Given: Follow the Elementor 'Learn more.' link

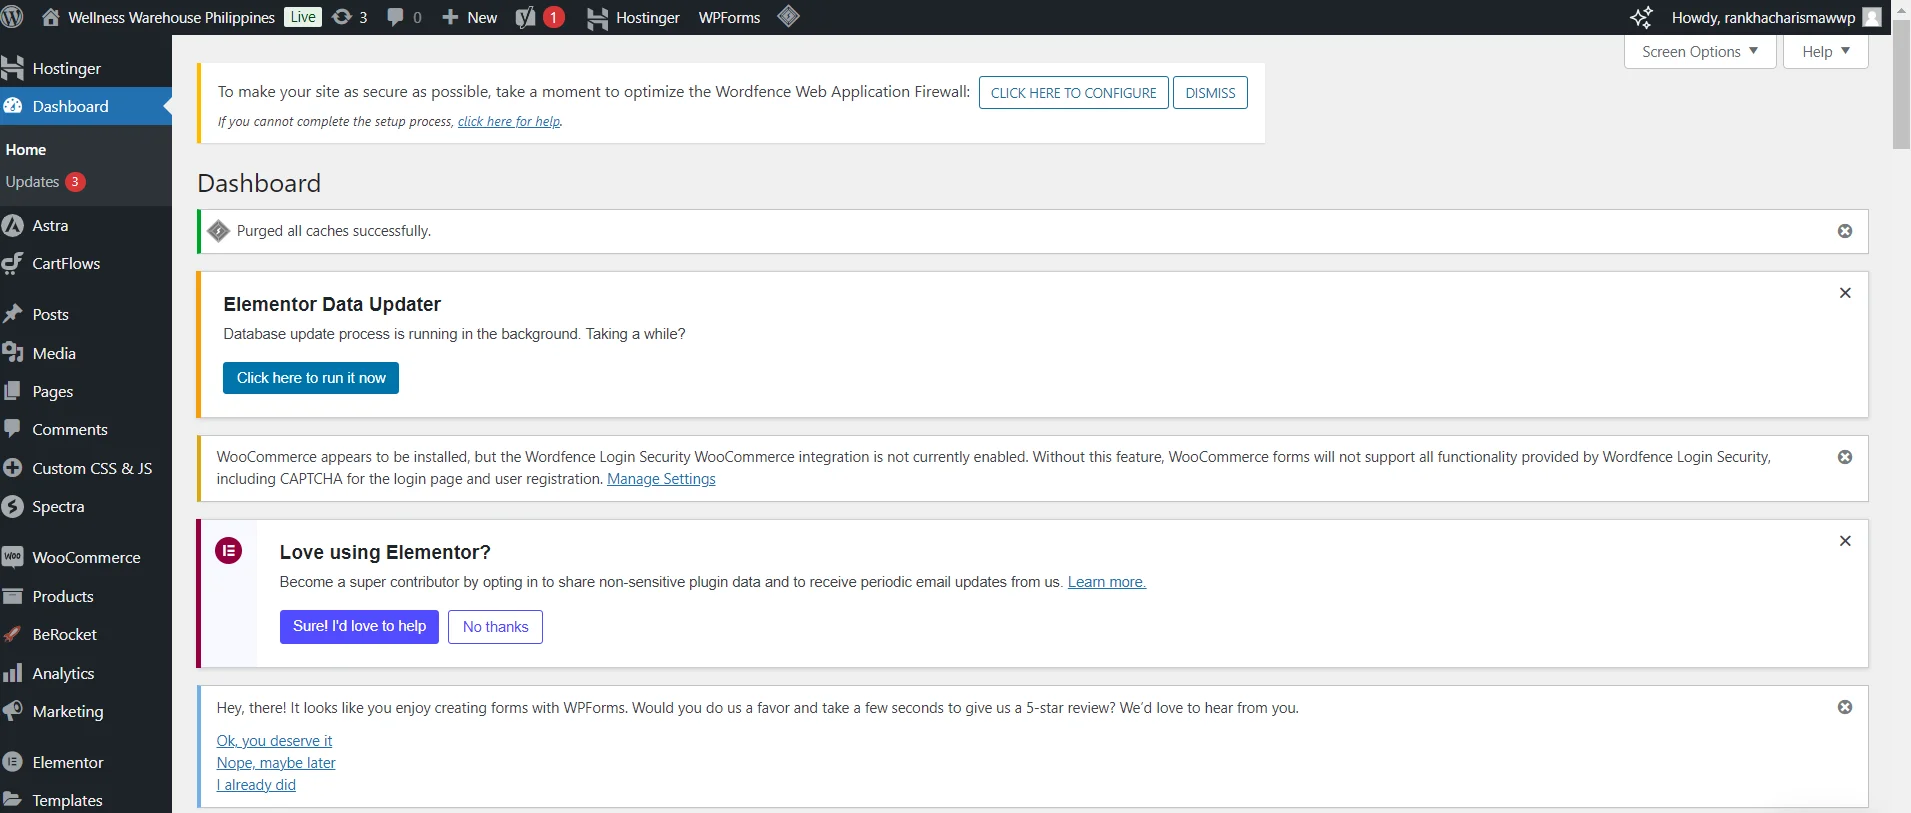Looking at the screenshot, I should 1107,582.
